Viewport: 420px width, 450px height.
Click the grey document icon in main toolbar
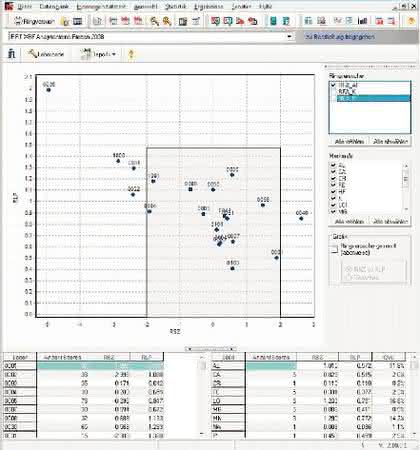tap(97, 21)
